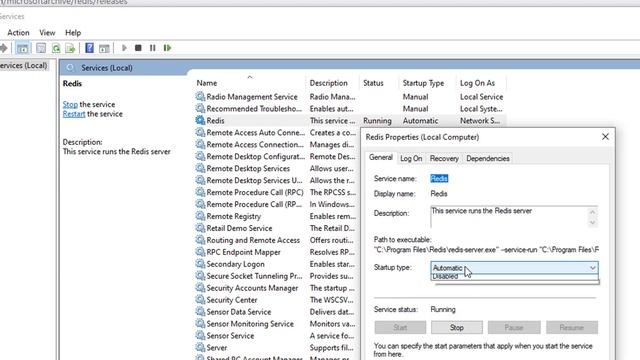The width and height of the screenshot is (640, 360).
Task: Click inside the Description text box
Action: (509, 217)
